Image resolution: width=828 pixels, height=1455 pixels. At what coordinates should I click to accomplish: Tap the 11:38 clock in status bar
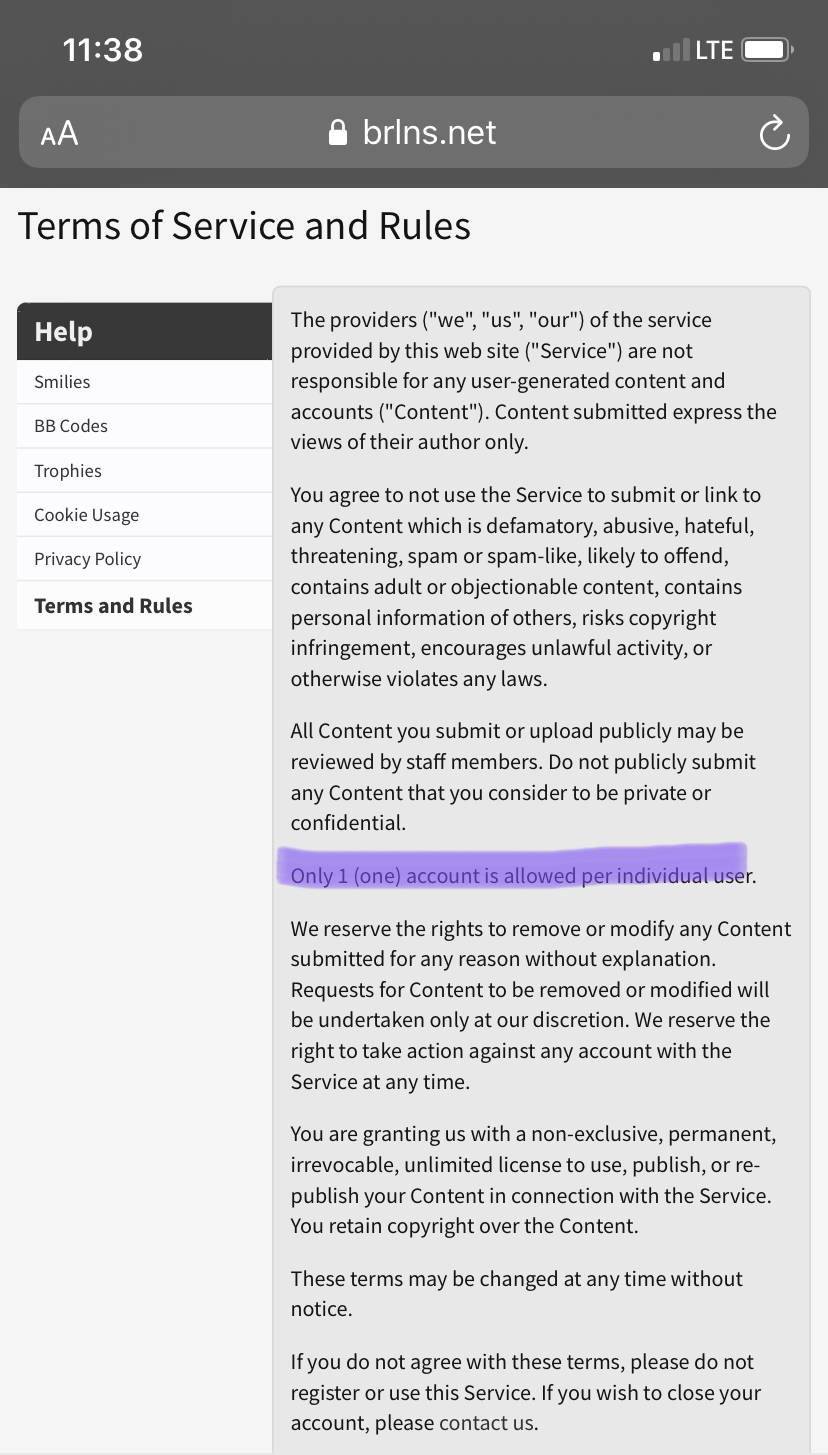[102, 50]
